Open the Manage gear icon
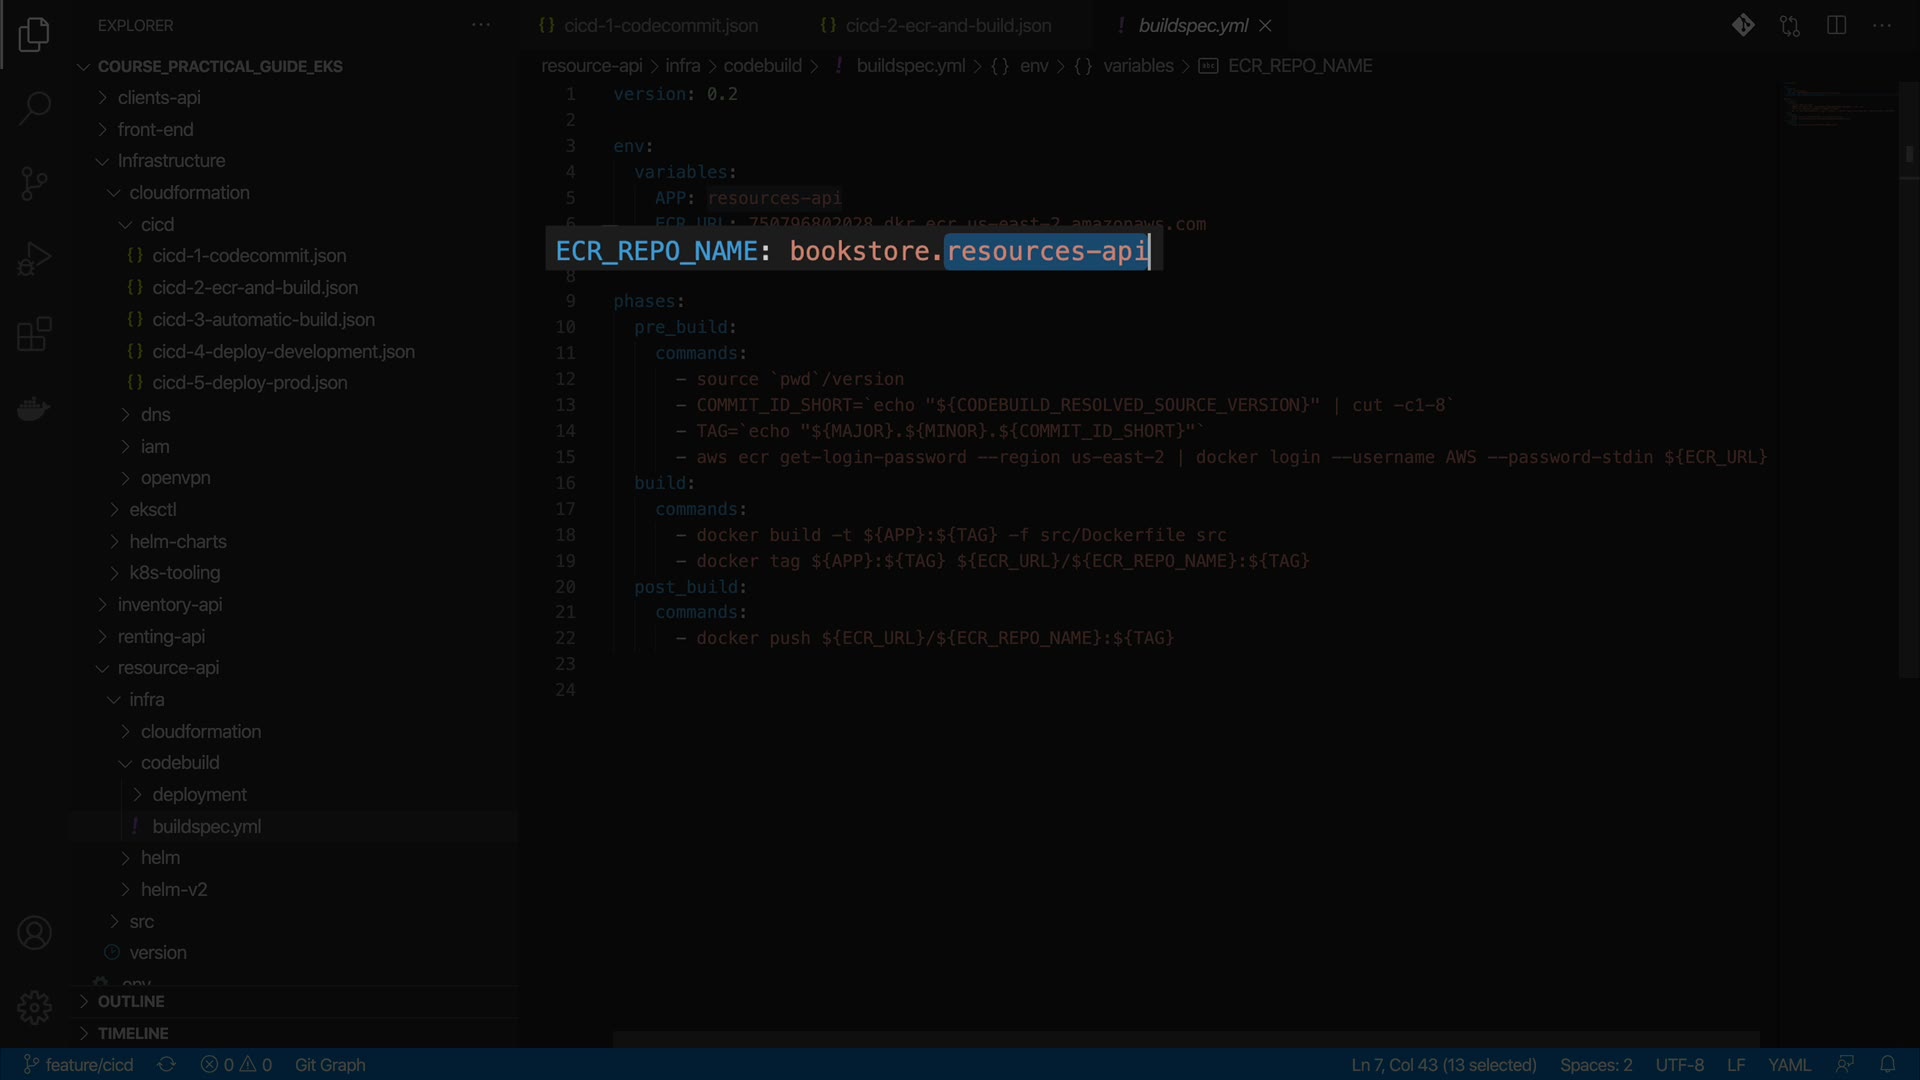The width and height of the screenshot is (1920, 1080). pyautogui.click(x=34, y=1007)
